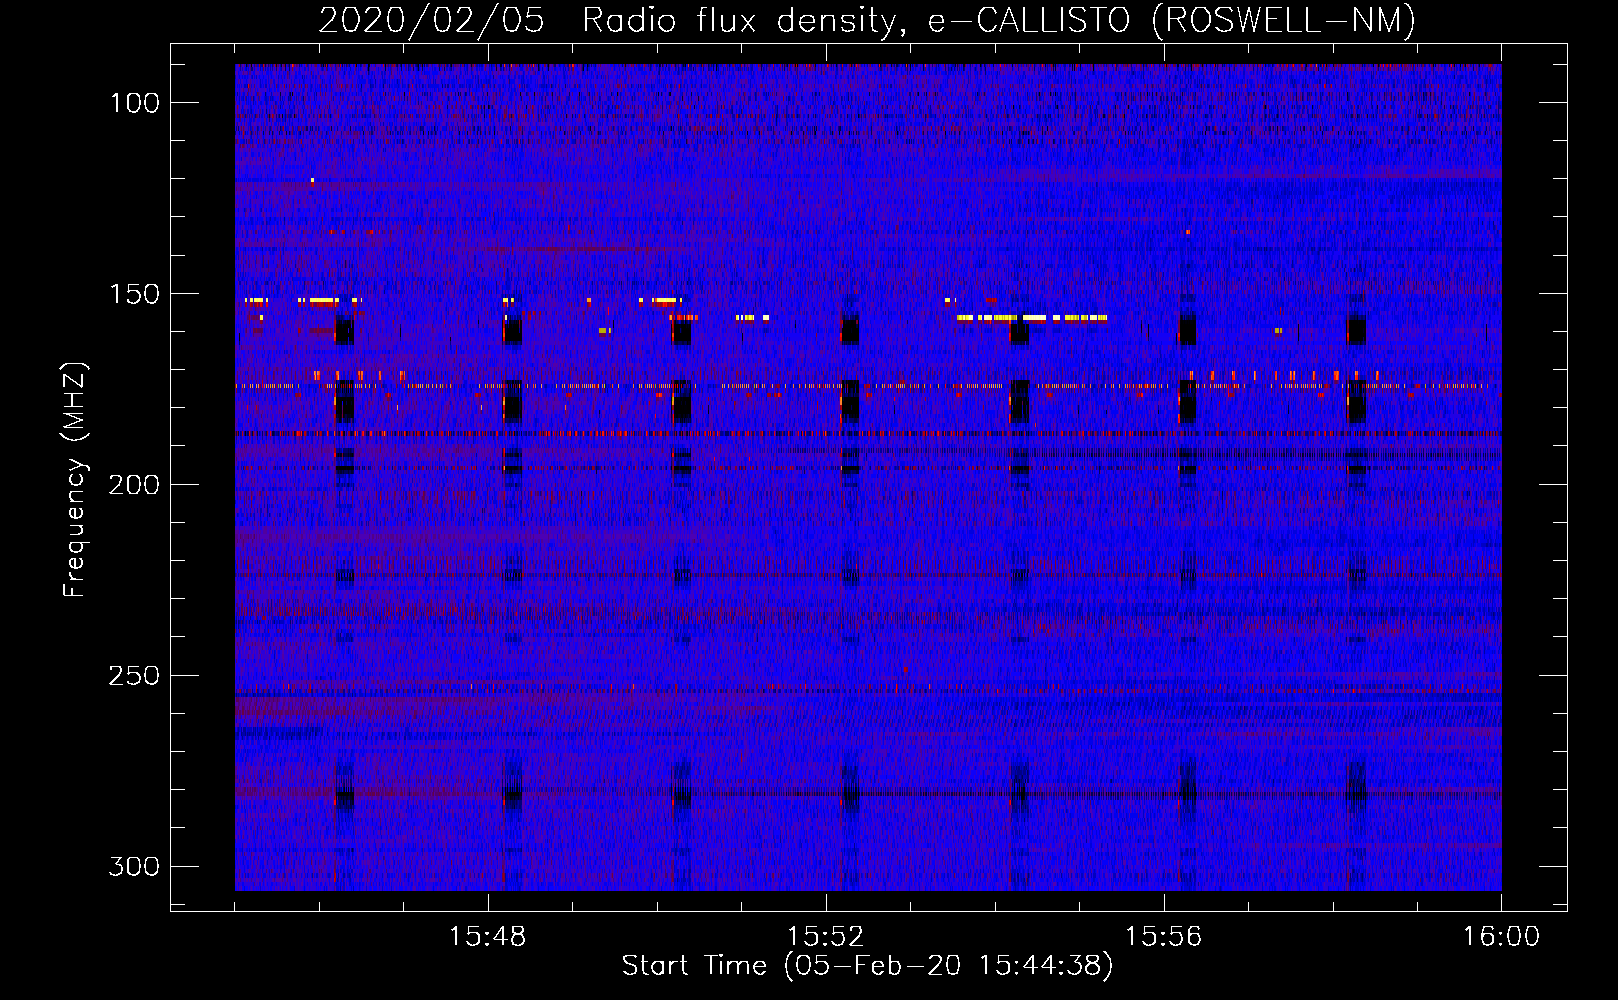1618x1000 pixels.
Task: Click the 100 frequency tick label
Action: pos(133,103)
